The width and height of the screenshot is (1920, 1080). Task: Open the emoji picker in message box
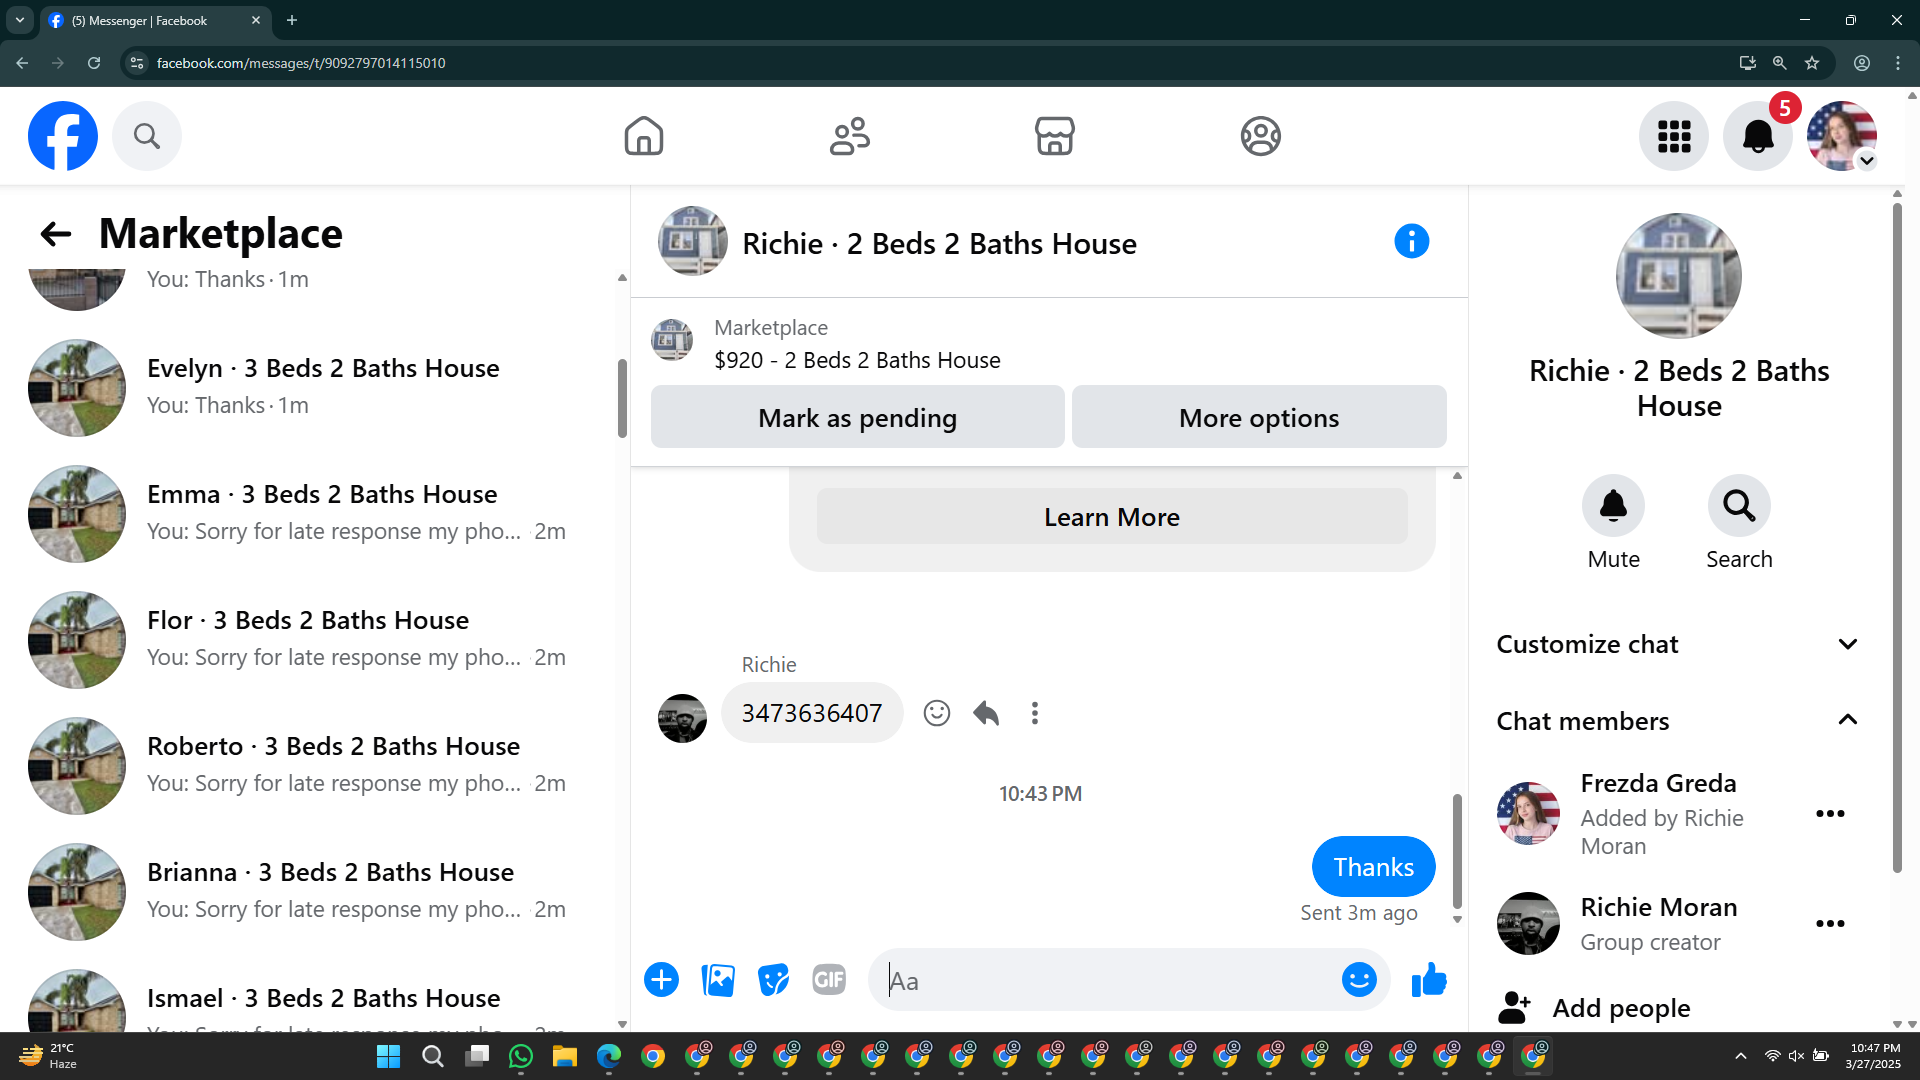tap(1359, 980)
